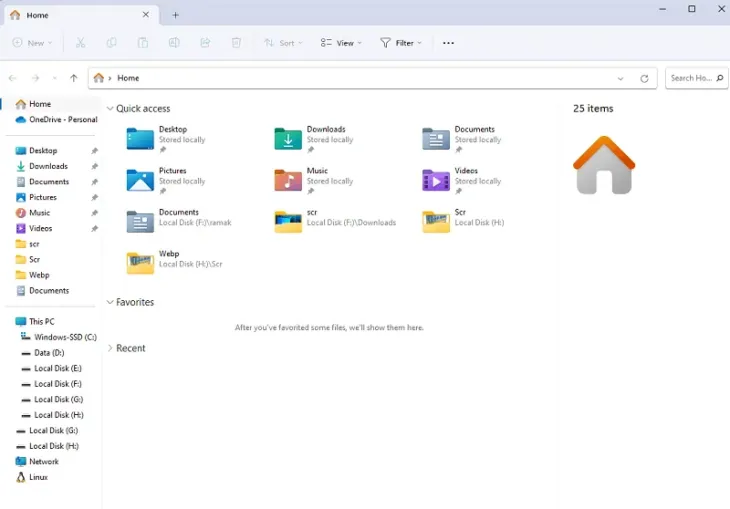730x509 pixels.
Task: Unpin Desktop using sidebar pin icon
Action: (94, 151)
